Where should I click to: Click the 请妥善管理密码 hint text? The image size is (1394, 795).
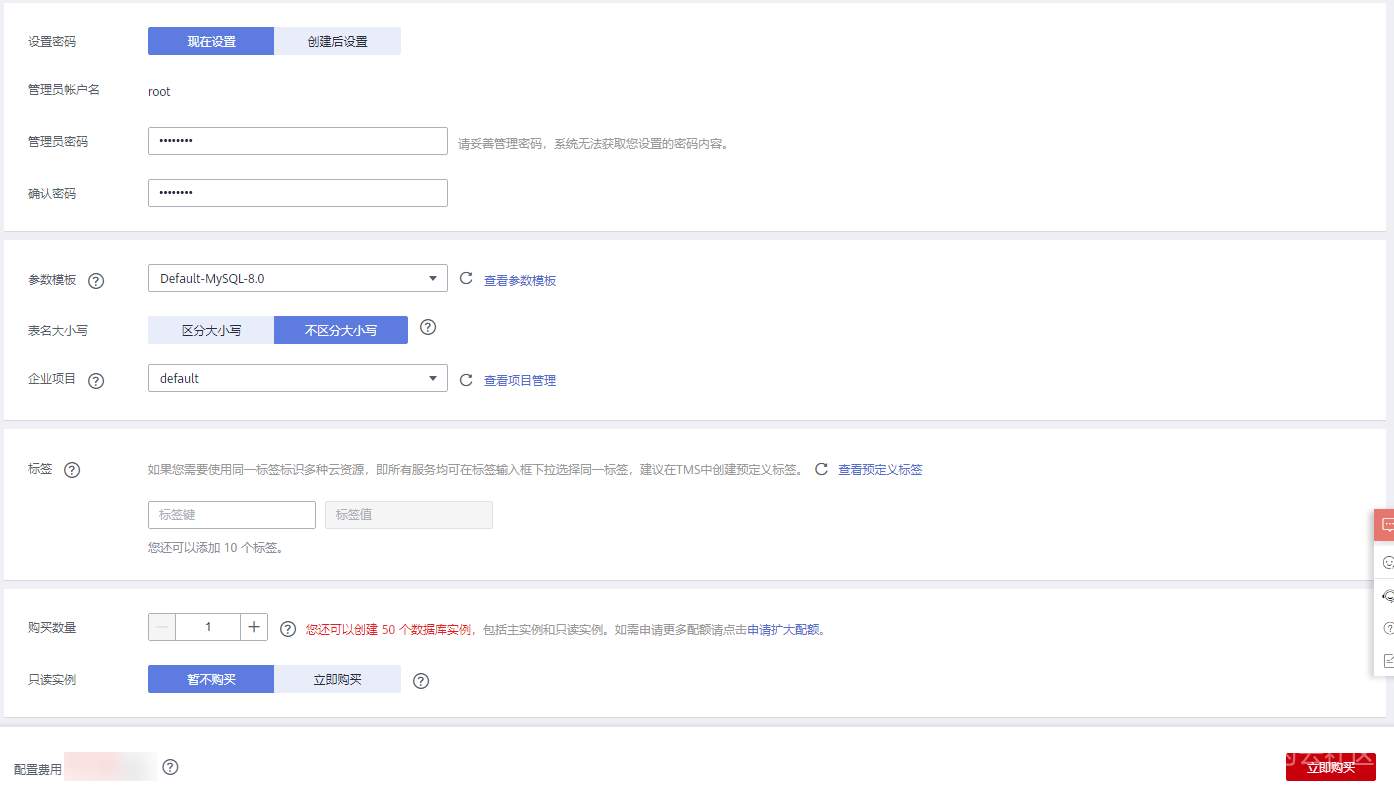(x=595, y=144)
